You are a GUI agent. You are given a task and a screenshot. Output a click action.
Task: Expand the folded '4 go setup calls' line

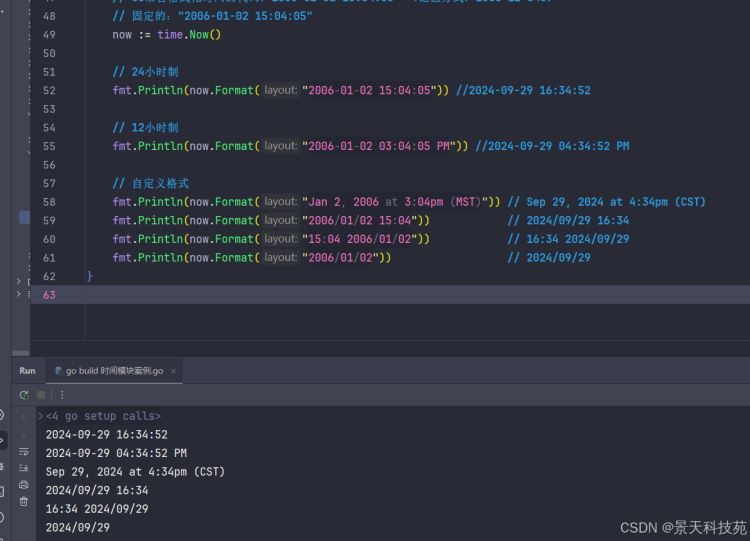pyautogui.click(x=41, y=416)
